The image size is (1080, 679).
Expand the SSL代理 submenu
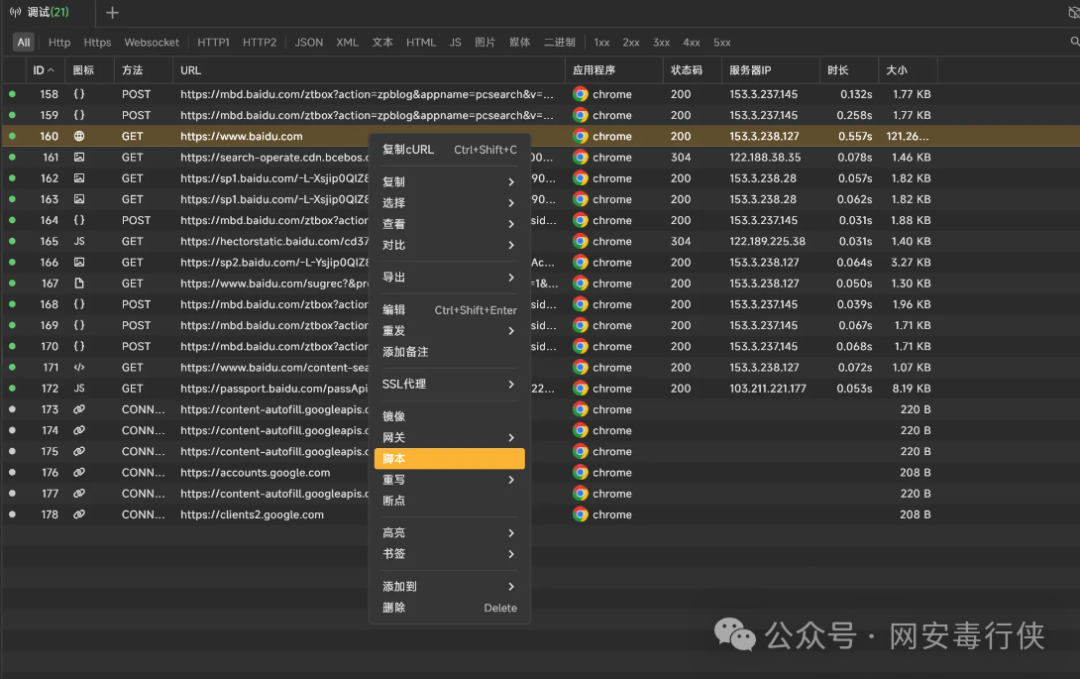tap(449, 384)
